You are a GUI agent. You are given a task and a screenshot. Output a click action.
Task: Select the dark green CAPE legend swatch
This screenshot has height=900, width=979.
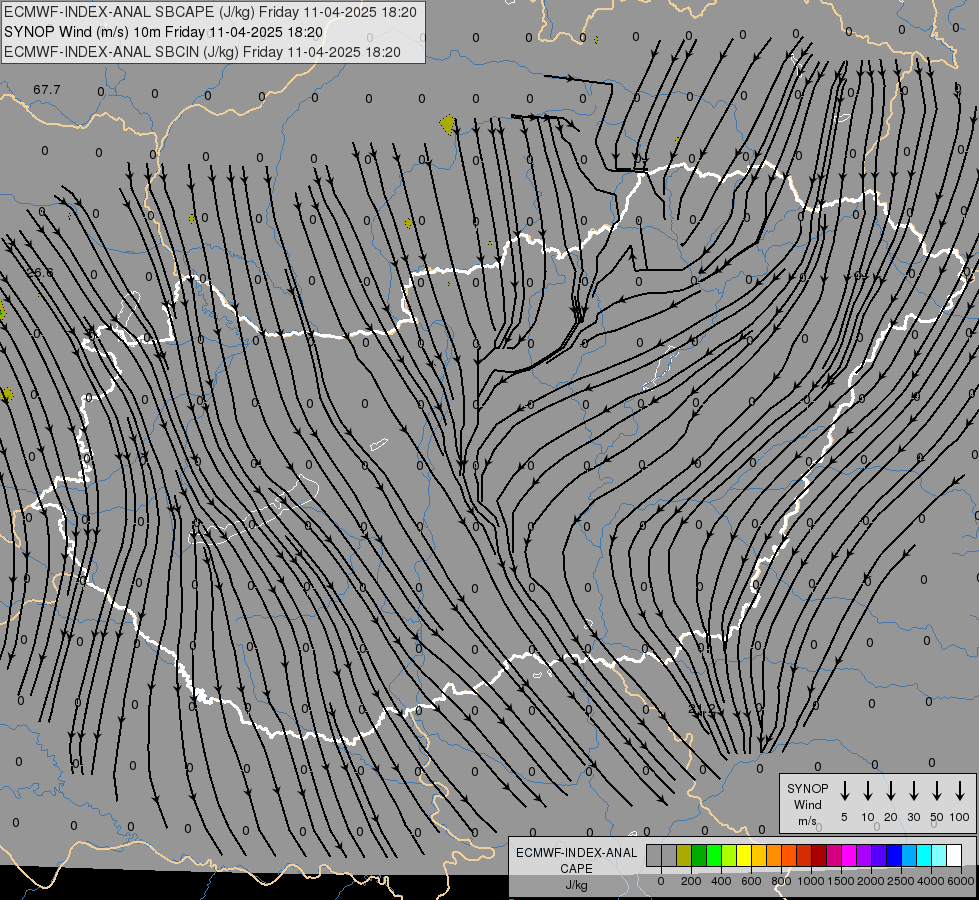699,855
